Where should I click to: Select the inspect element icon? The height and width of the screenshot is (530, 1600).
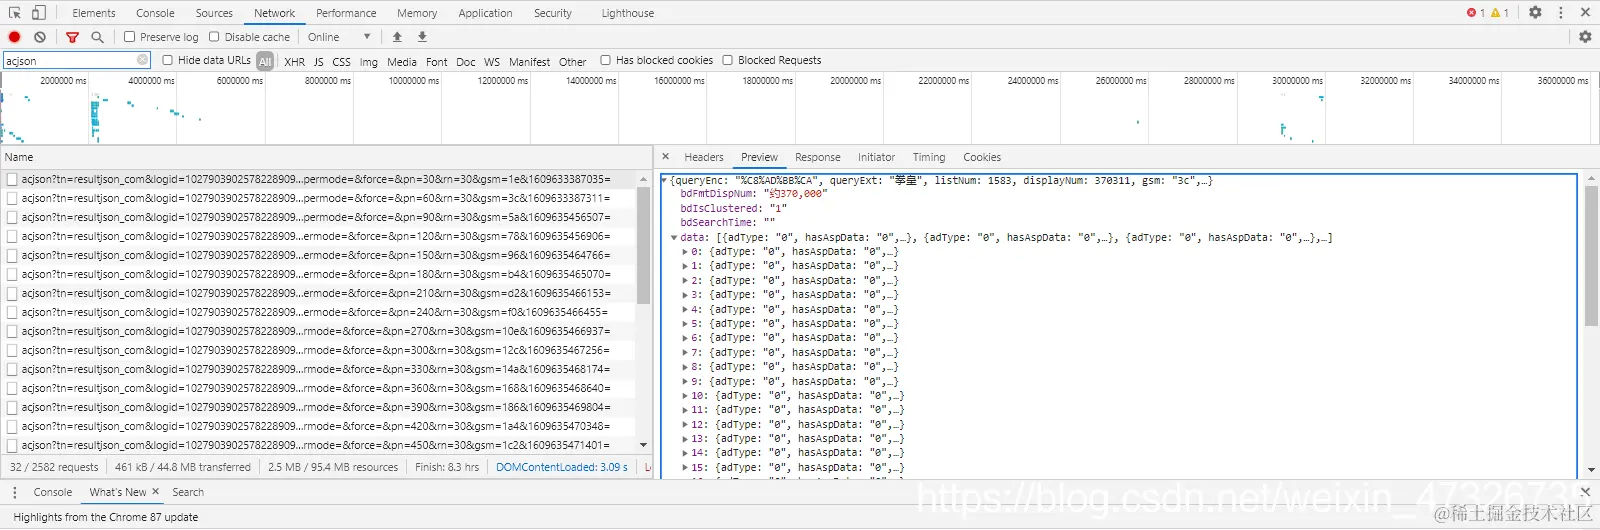(13, 12)
